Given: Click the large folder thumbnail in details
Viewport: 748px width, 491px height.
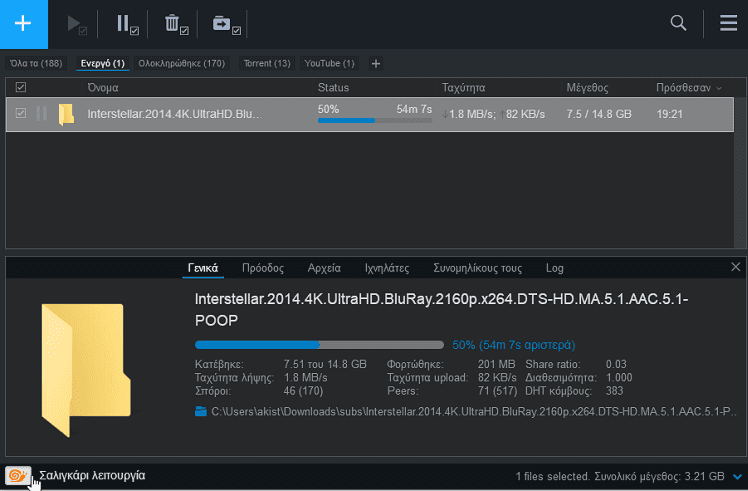Looking at the screenshot, I should point(86,370).
